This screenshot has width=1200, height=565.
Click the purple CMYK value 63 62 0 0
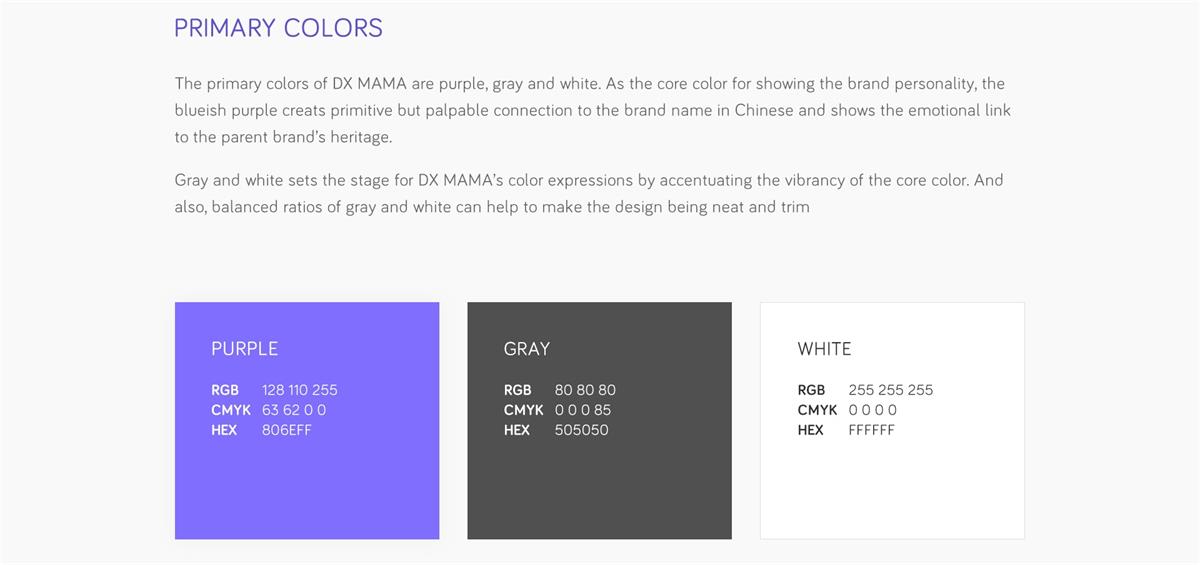pyautogui.click(x=294, y=410)
